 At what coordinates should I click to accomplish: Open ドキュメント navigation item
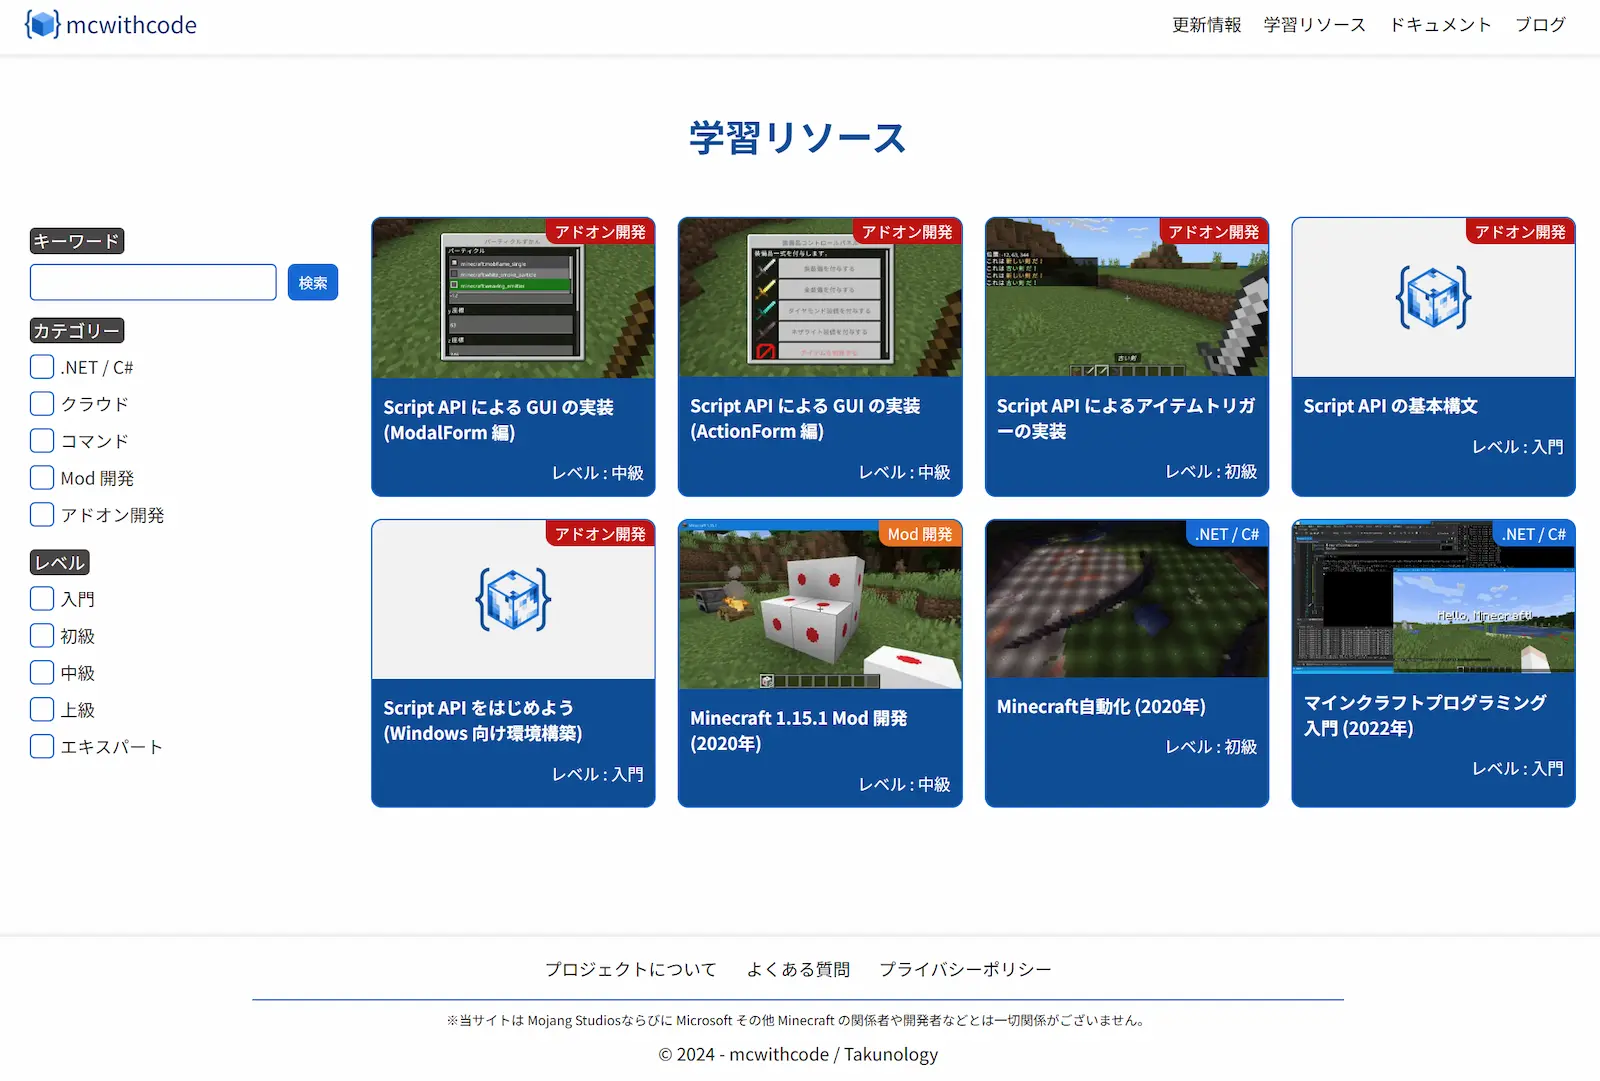(x=1440, y=25)
